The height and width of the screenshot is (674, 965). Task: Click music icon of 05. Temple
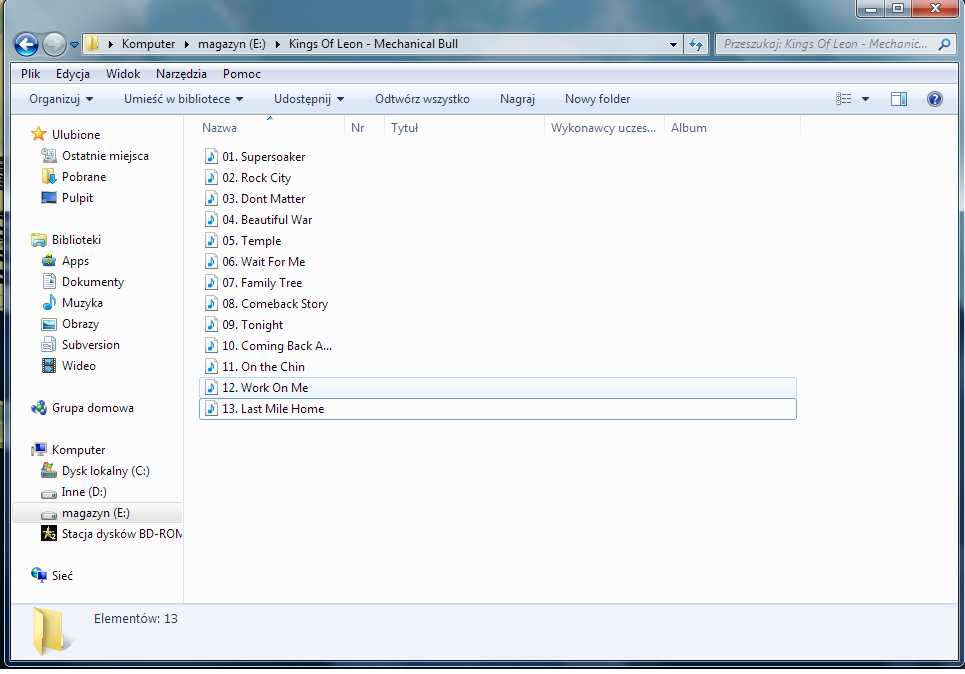(211, 240)
